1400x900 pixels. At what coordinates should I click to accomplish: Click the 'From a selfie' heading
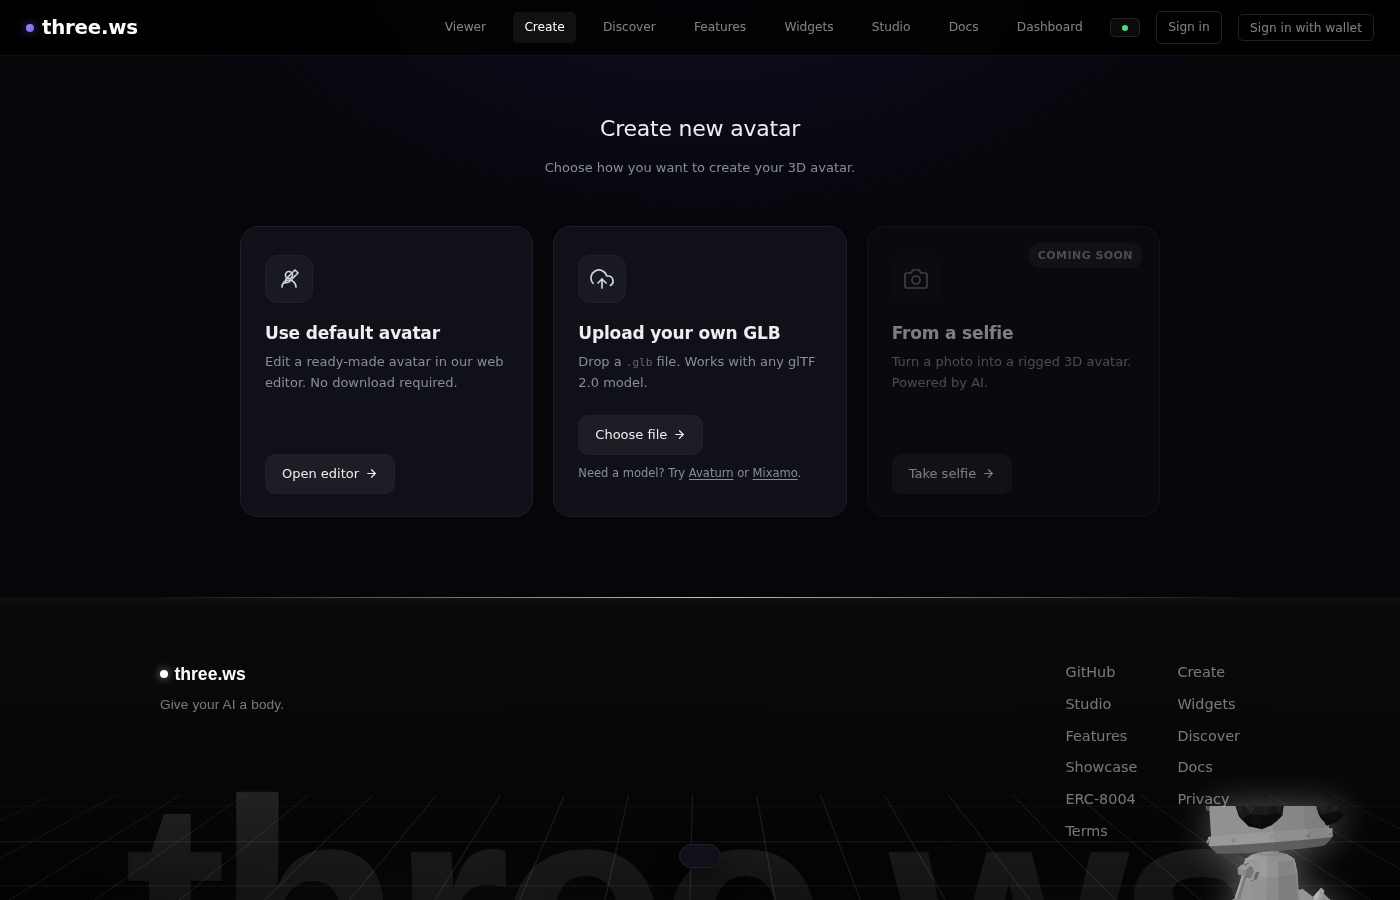952,333
